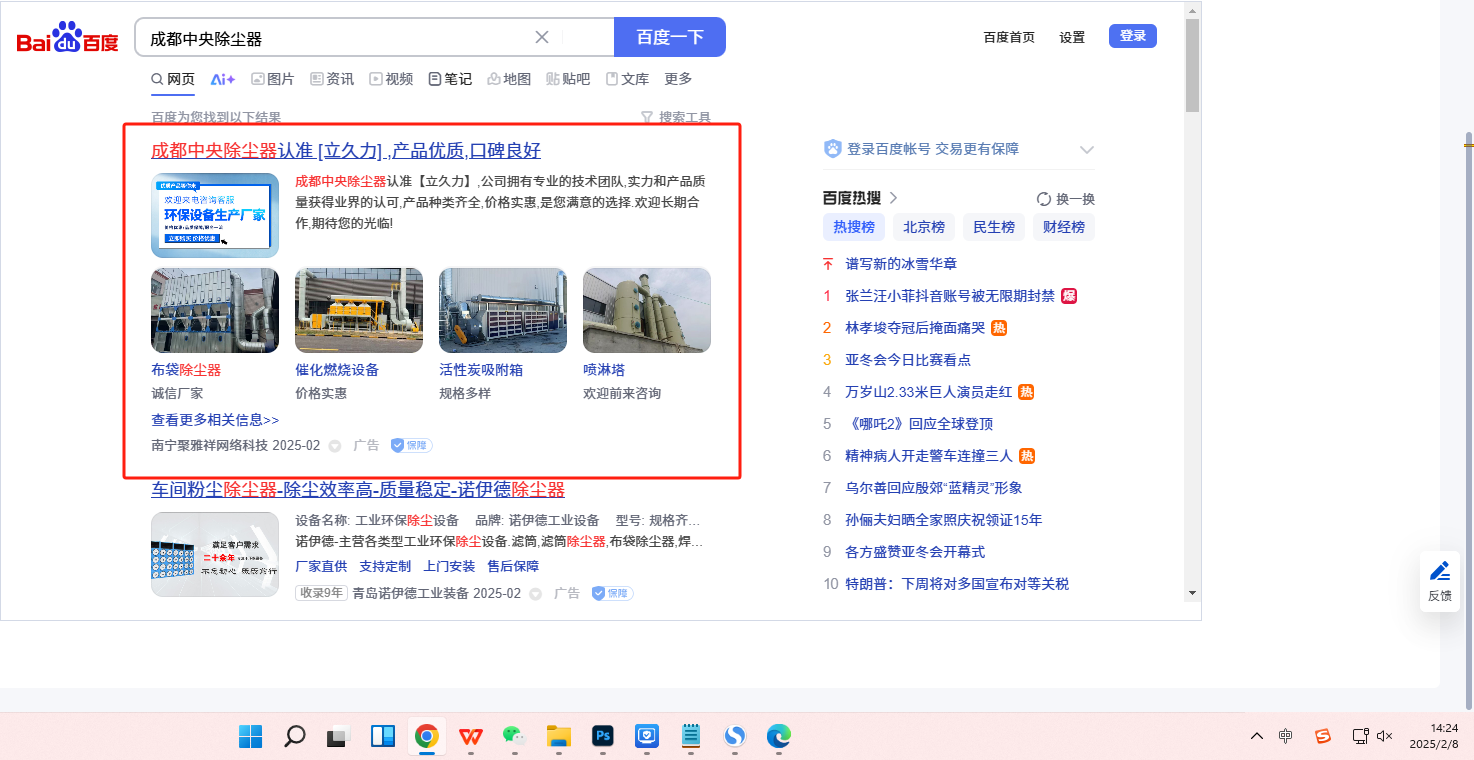Unmute the speaker in the system tray

tap(1385, 736)
